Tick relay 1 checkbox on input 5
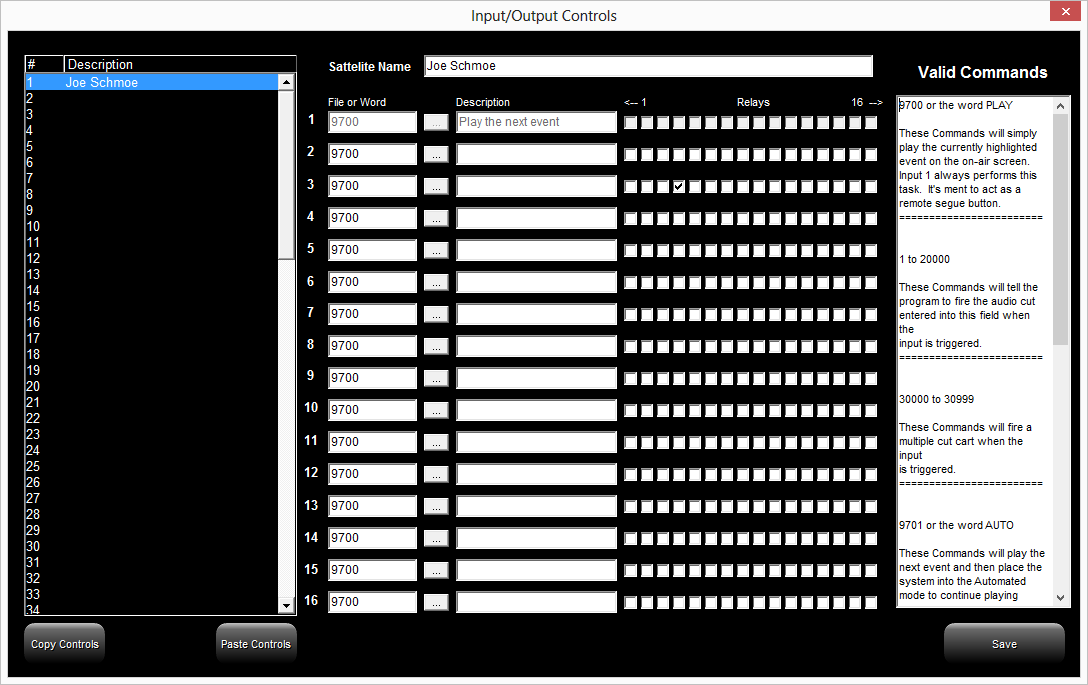Image resolution: width=1088 pixels, height=685 pixels. click(x=630, y=250)
